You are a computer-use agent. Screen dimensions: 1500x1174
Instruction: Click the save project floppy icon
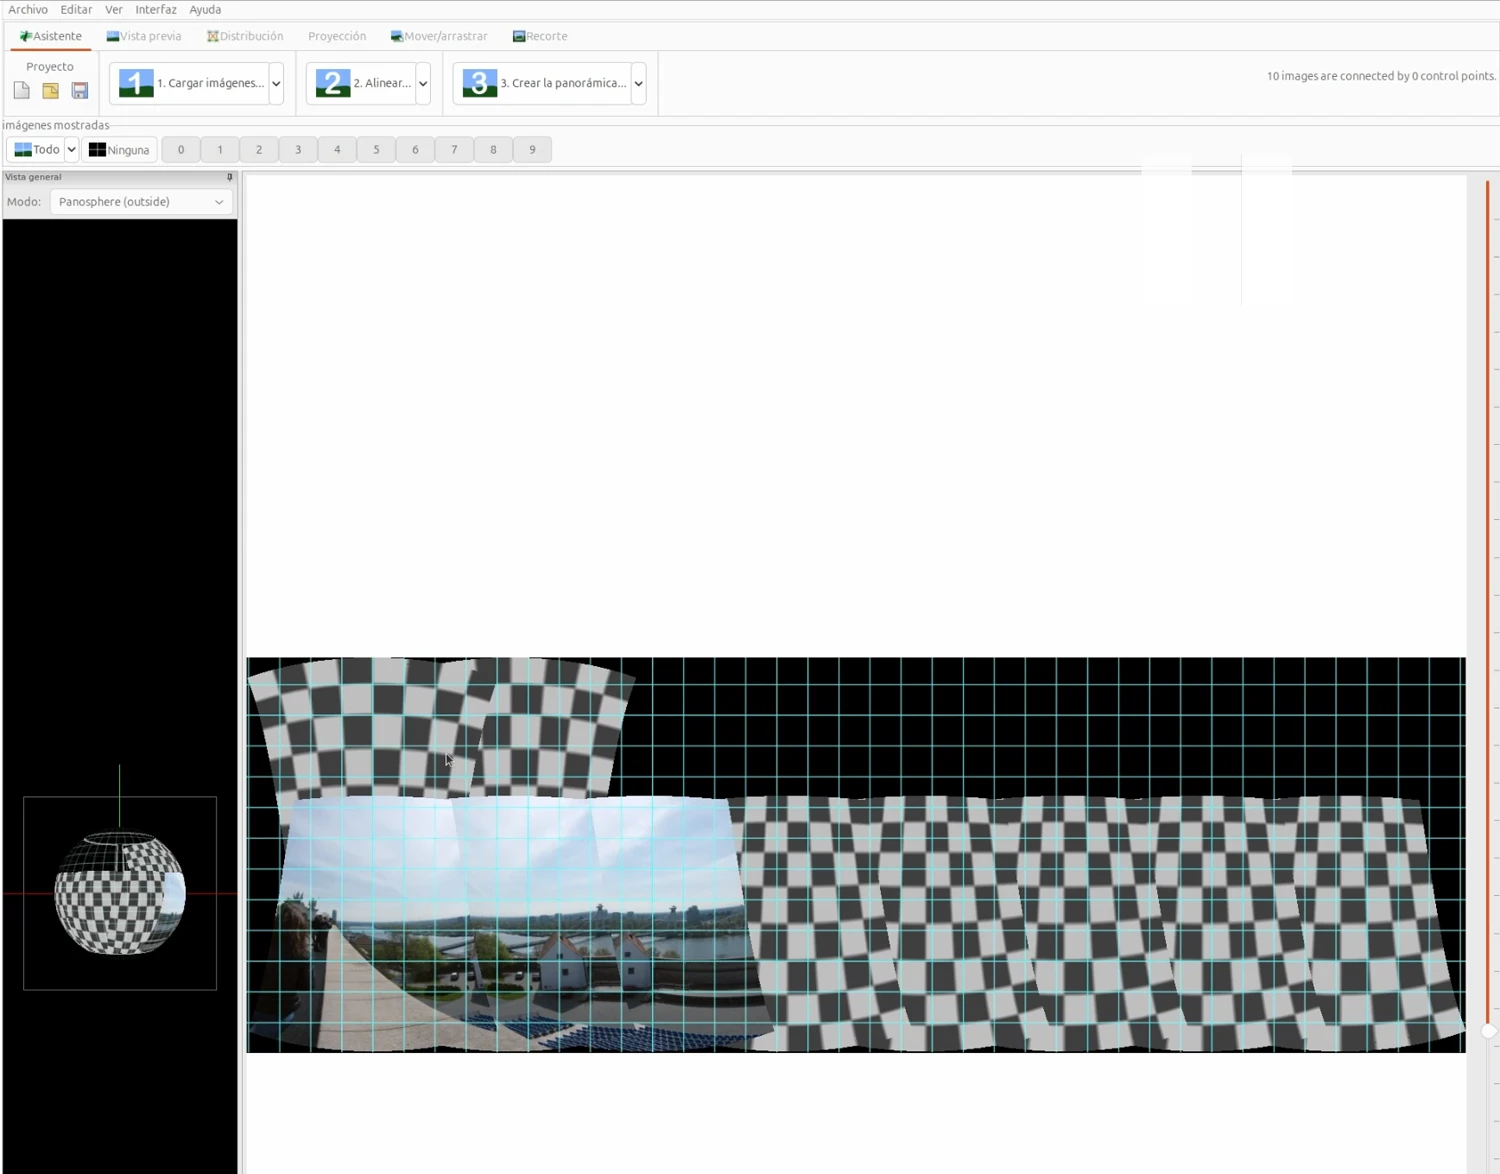(x=80, y=90)
